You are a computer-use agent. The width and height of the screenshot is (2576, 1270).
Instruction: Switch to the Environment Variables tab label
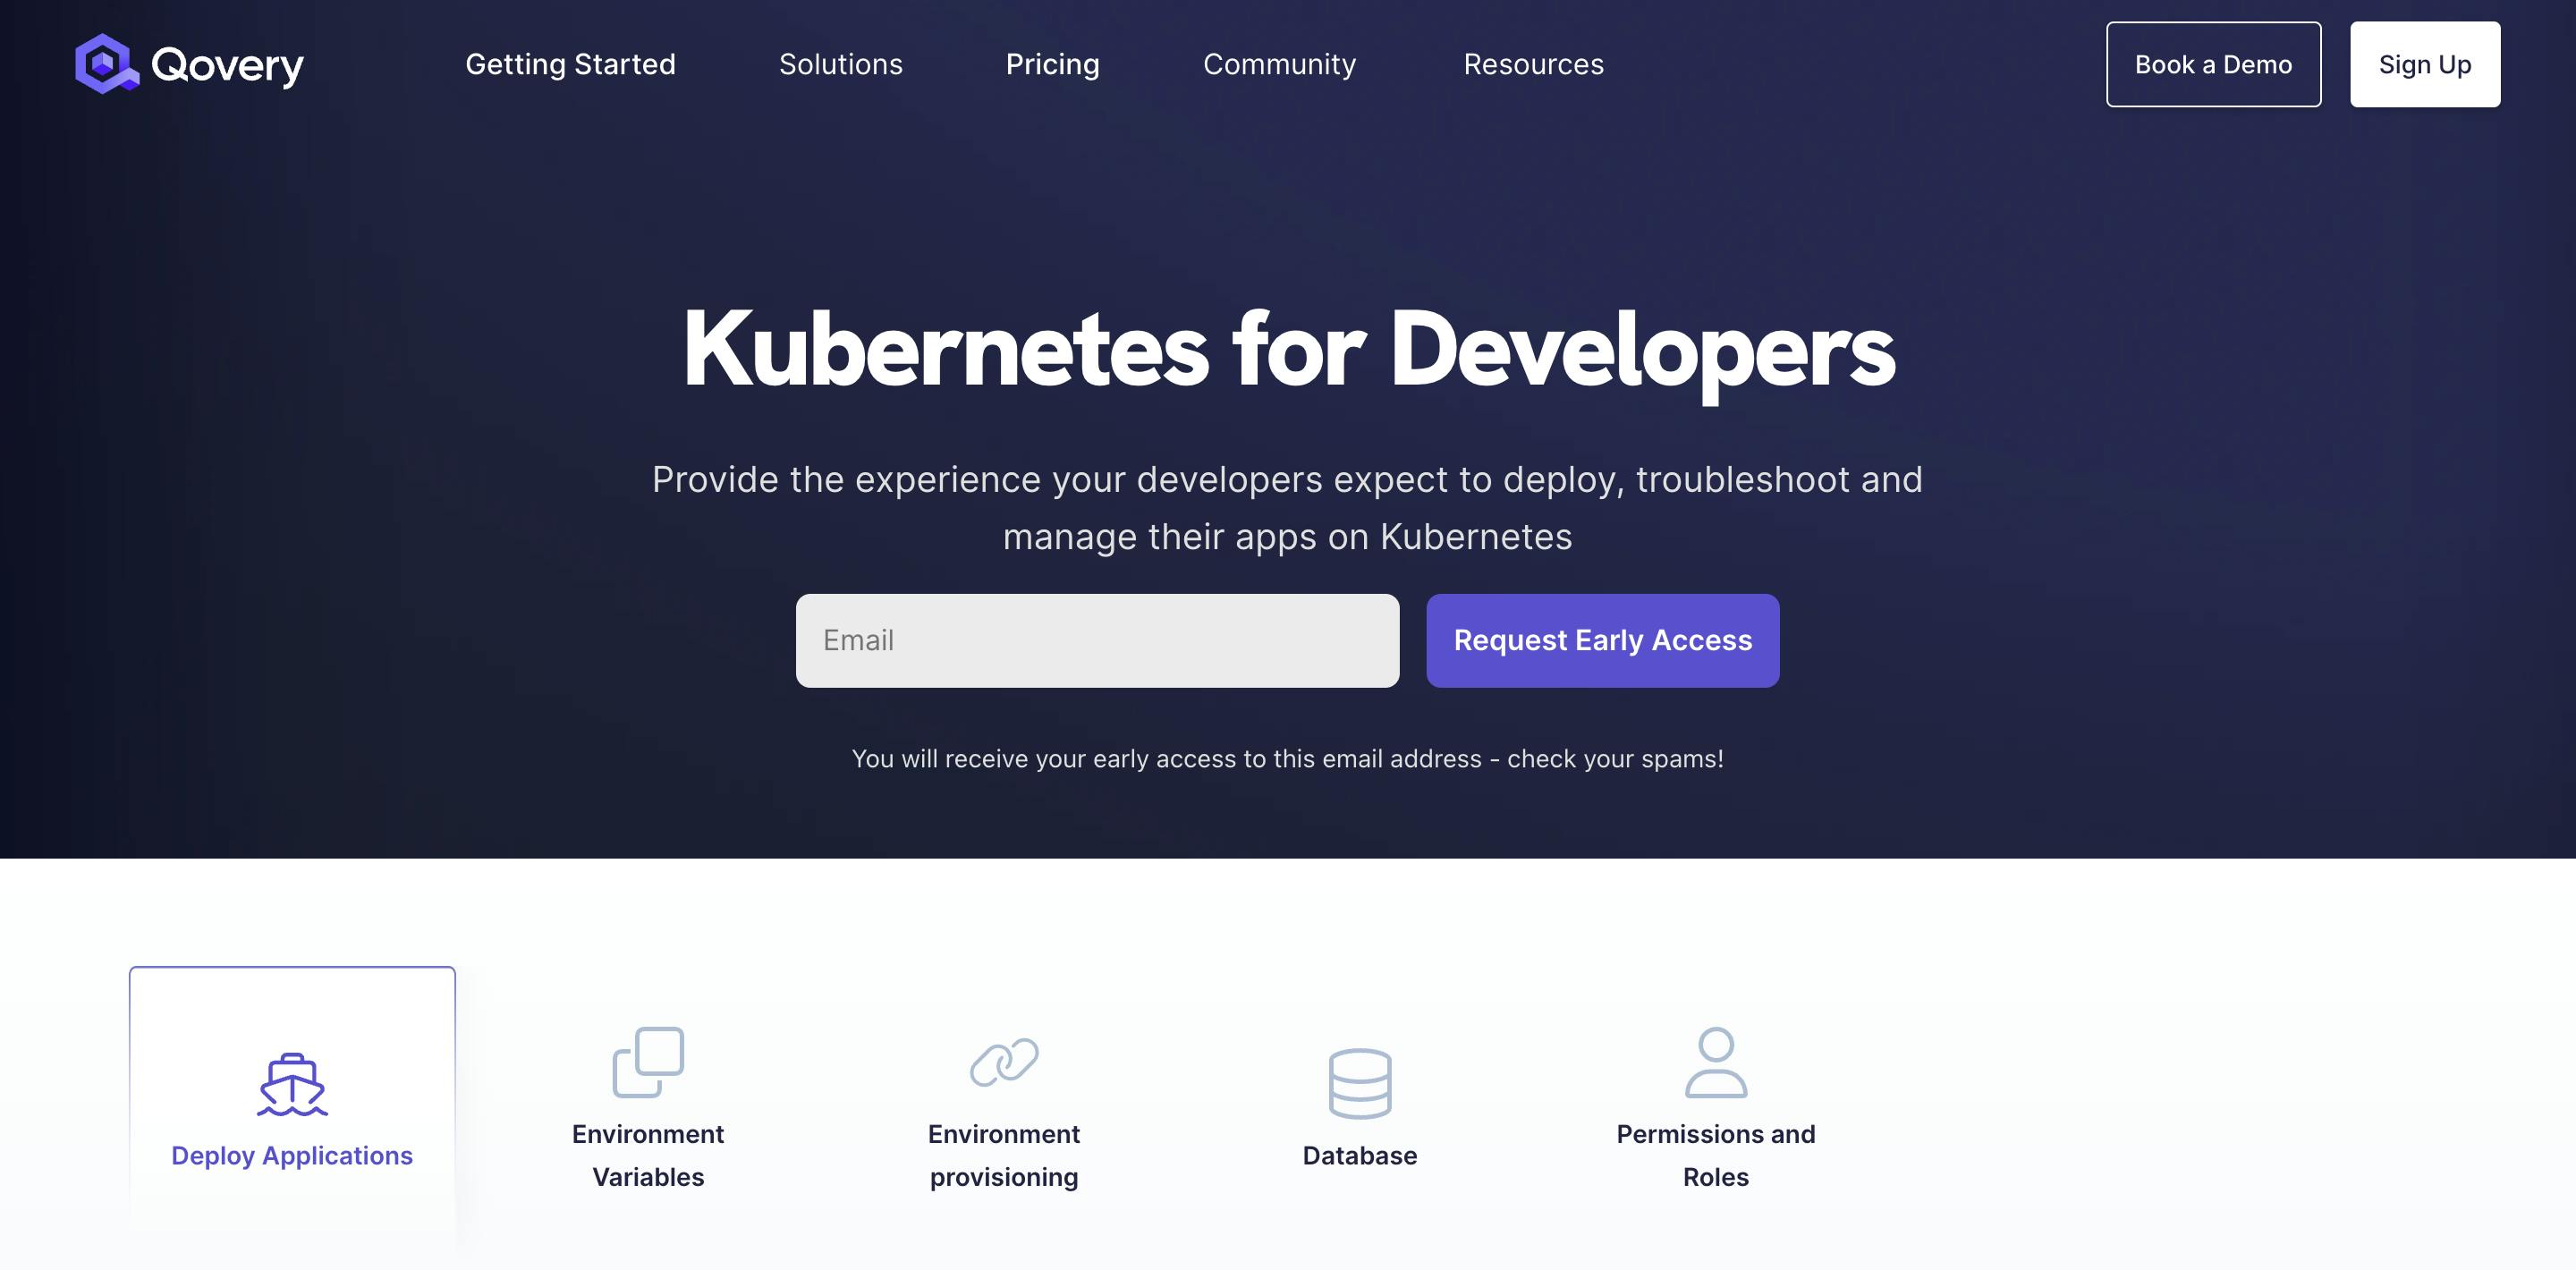tap(648, 1155)
